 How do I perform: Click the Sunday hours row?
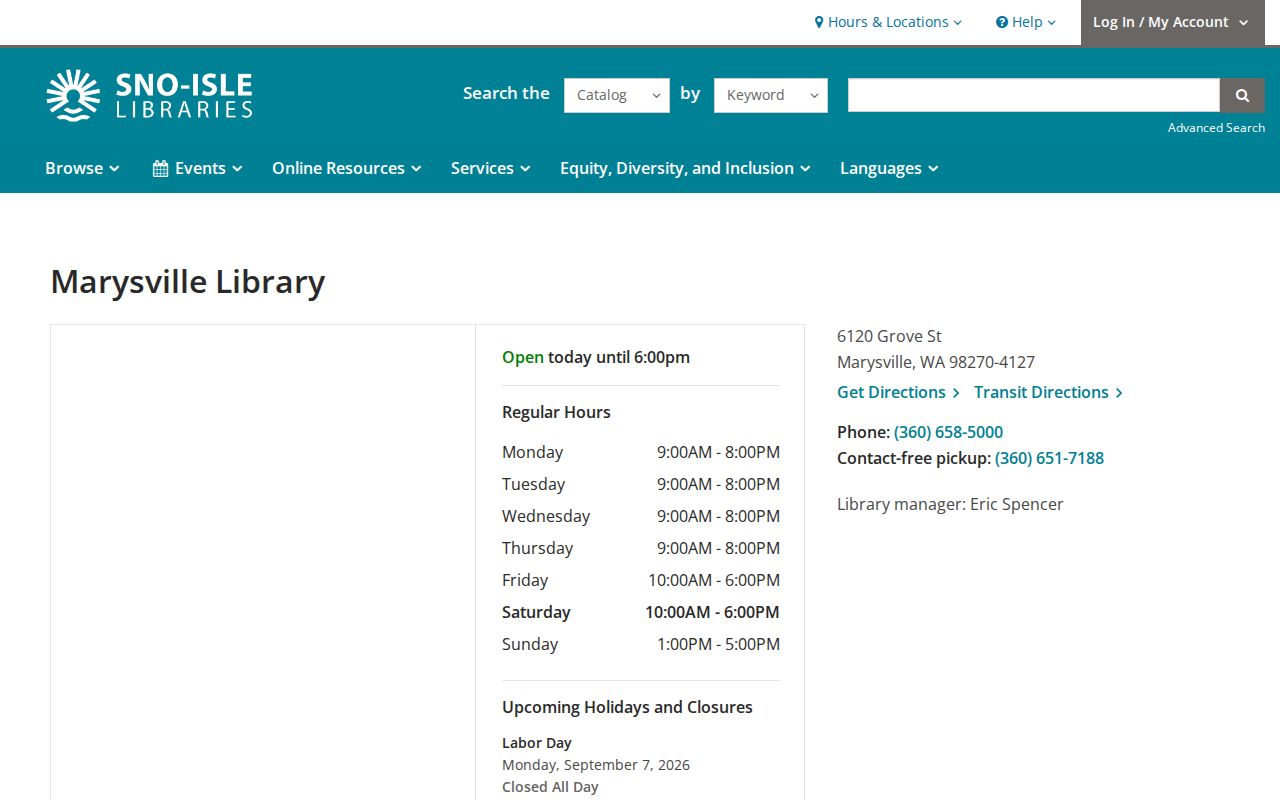point(641,644)
